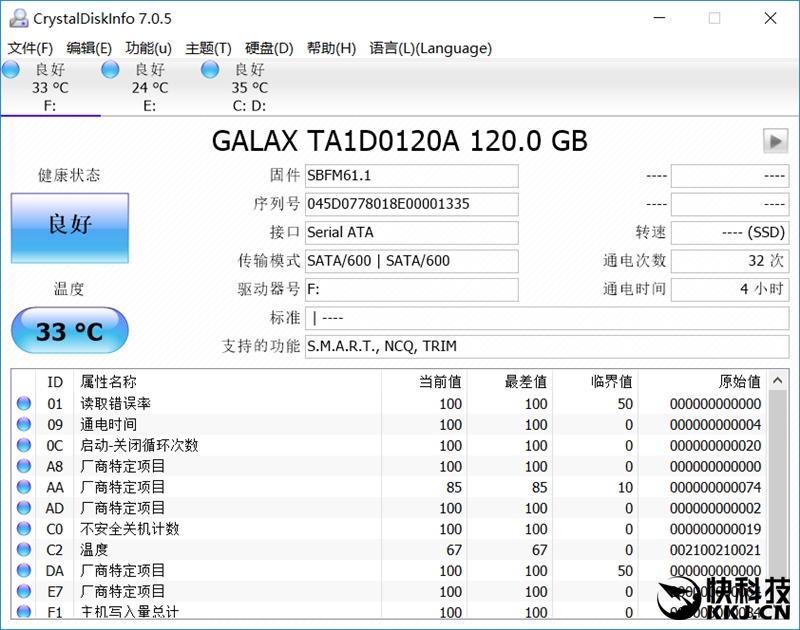The image size is (800, 630).
Task: Click raw value 000000000019
Action: click(715, 529)
